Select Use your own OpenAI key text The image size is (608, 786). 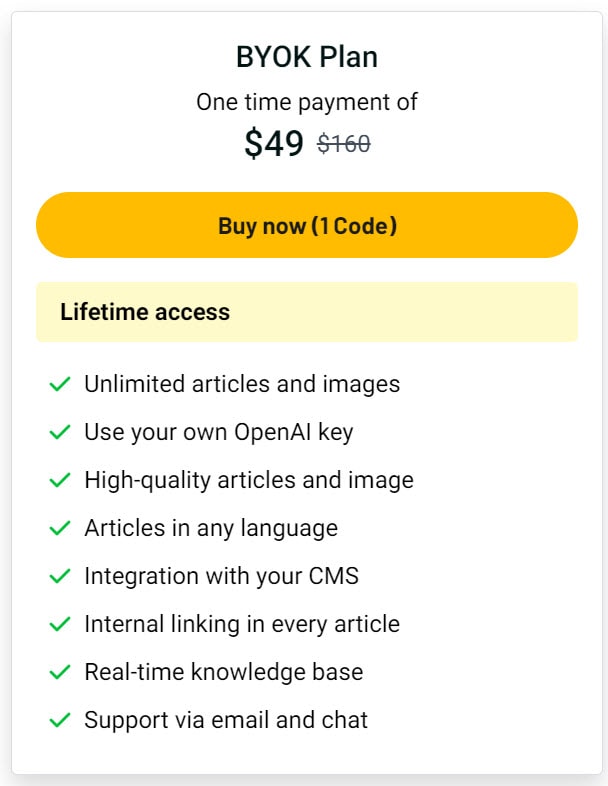click(219, 432)
